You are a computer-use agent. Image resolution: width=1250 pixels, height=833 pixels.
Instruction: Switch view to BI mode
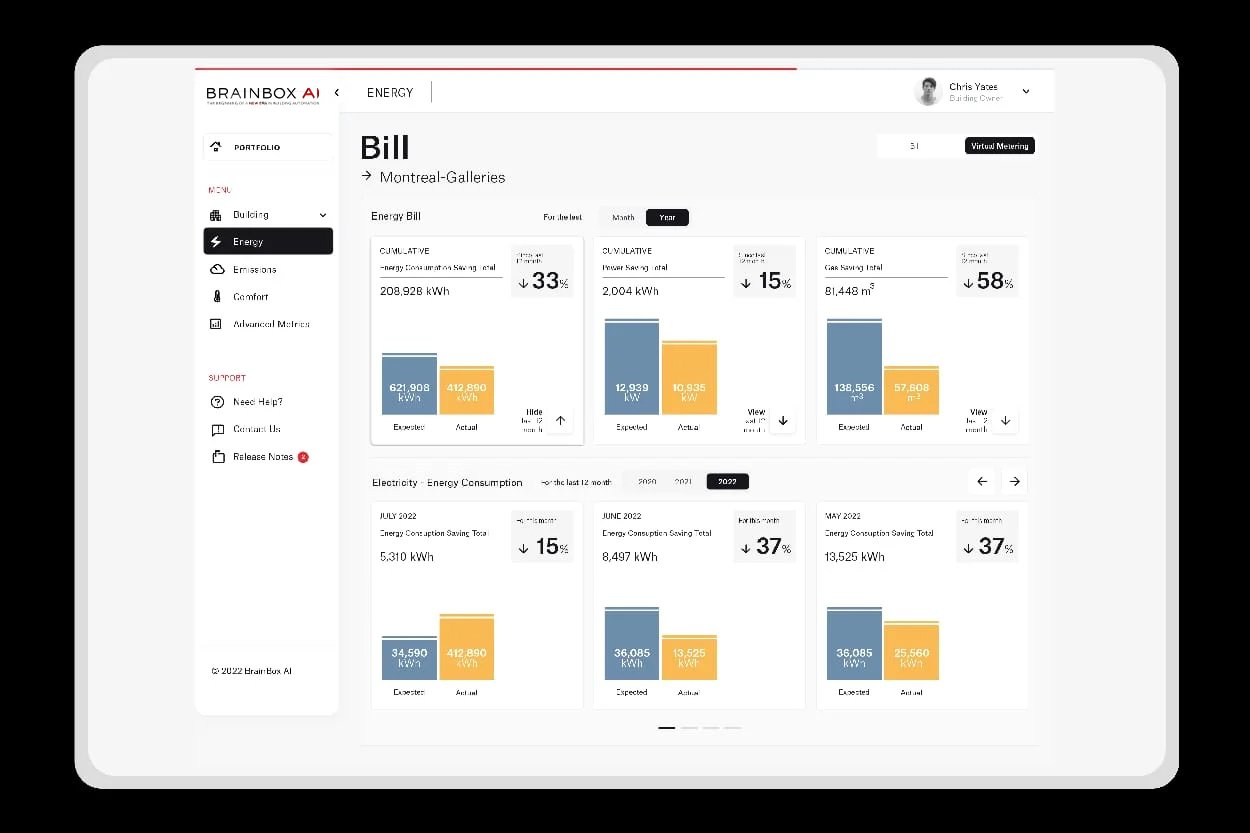pos(914,146)
